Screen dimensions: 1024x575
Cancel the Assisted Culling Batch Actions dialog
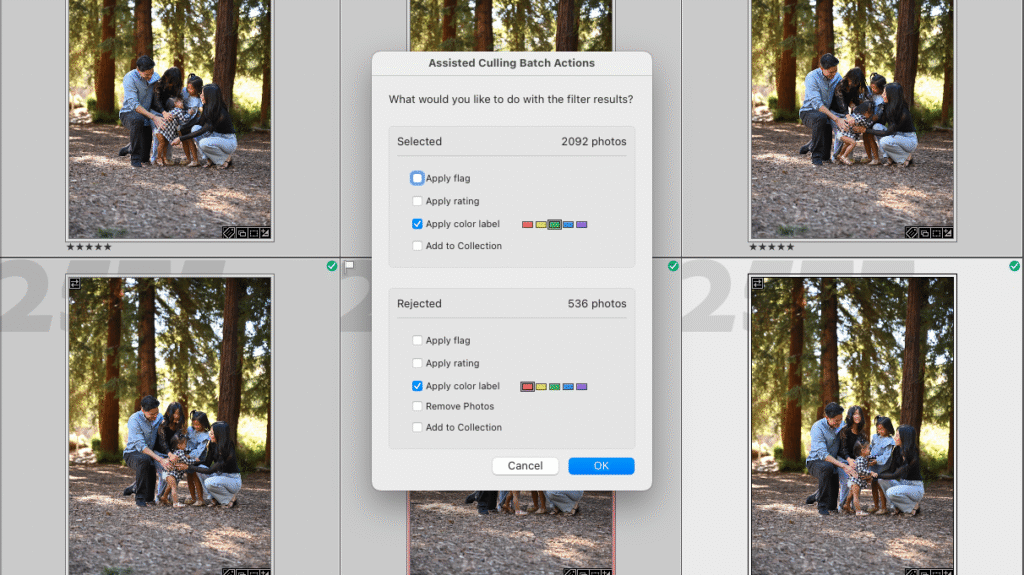coord(525,466)
